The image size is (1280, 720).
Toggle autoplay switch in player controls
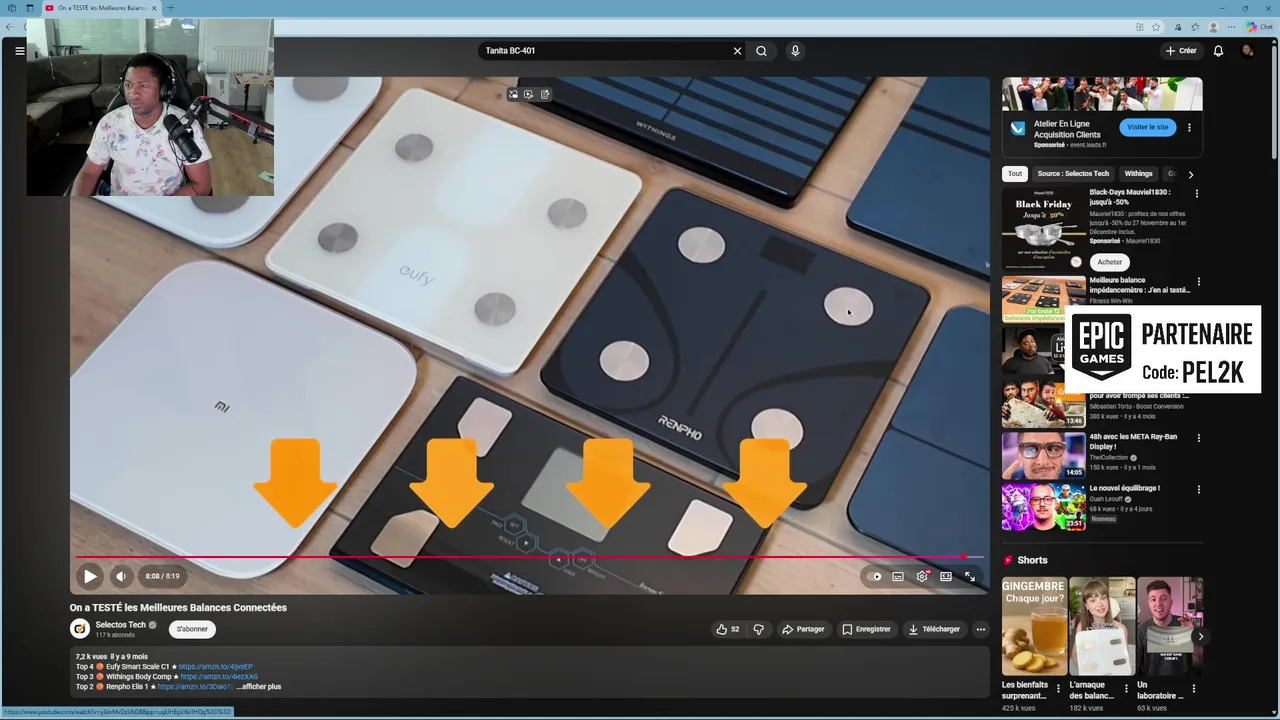click(x=875, y=576)
